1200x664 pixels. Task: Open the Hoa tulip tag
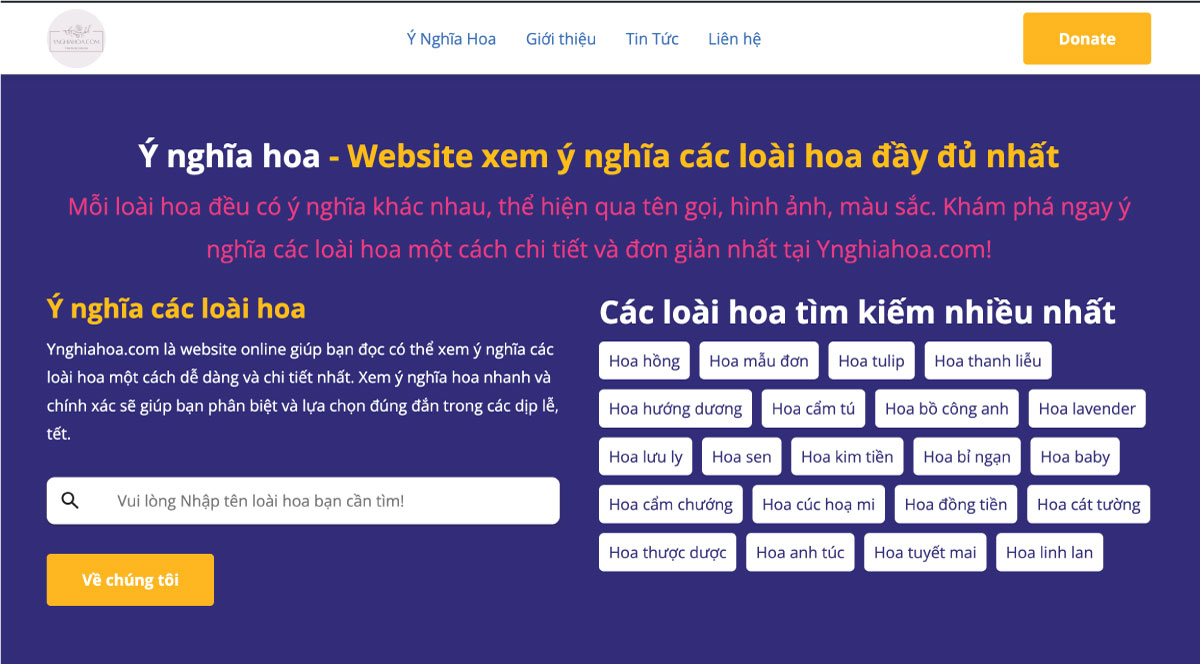point(871,361)
